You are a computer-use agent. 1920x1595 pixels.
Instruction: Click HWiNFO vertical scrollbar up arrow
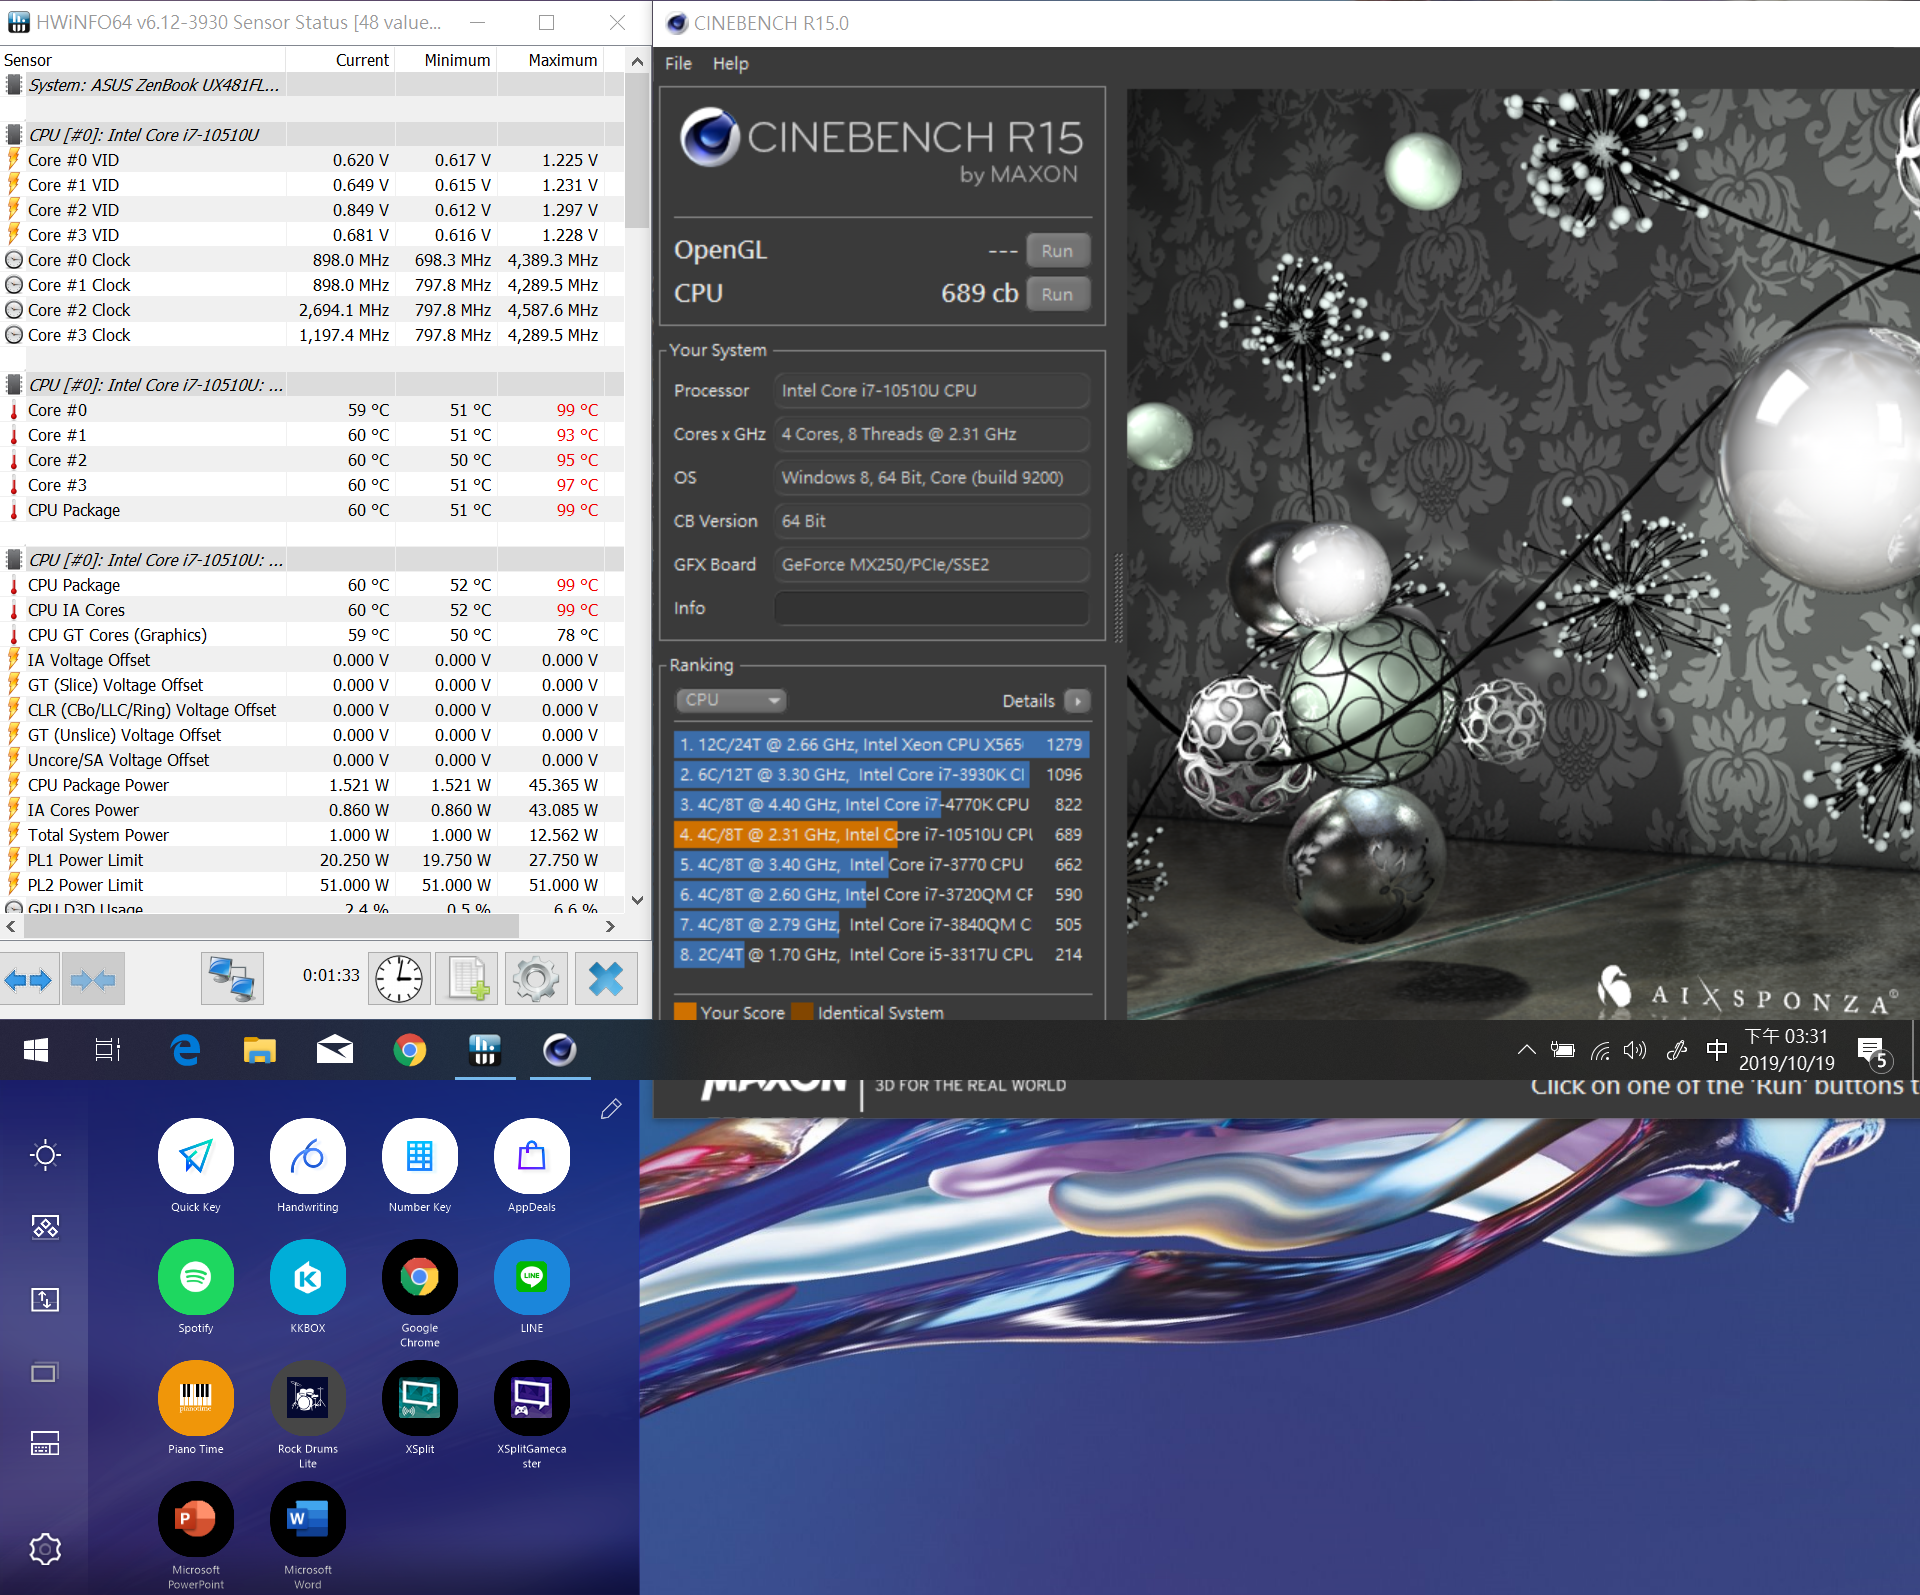click(637, 61)
